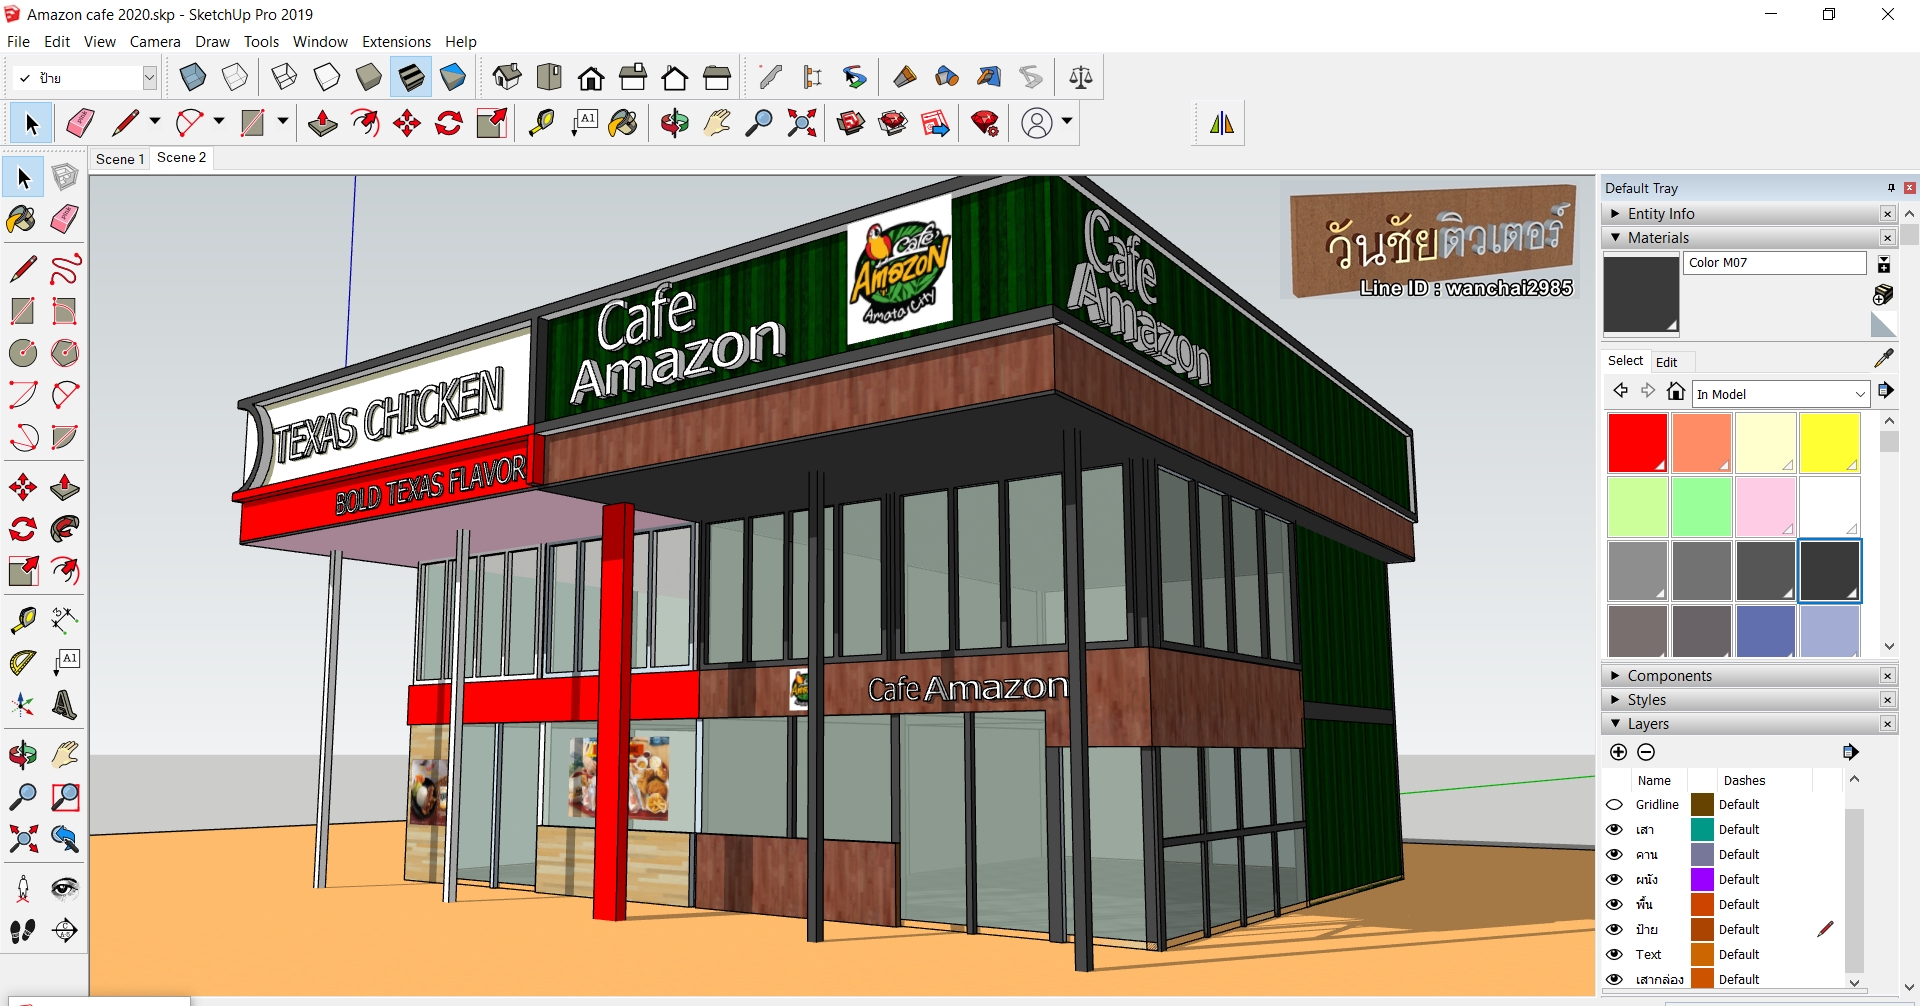
Task: Select the Freehand tool in left toolbar
Action: point(65,269)
